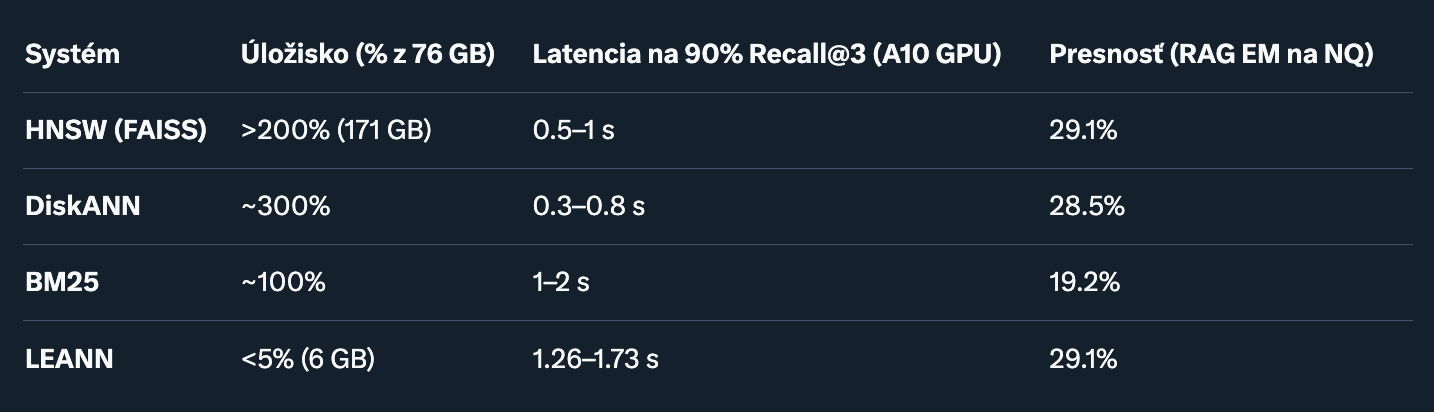Click the "BM25" row label
The image size is (1434, 412).
tap(62, 282)
